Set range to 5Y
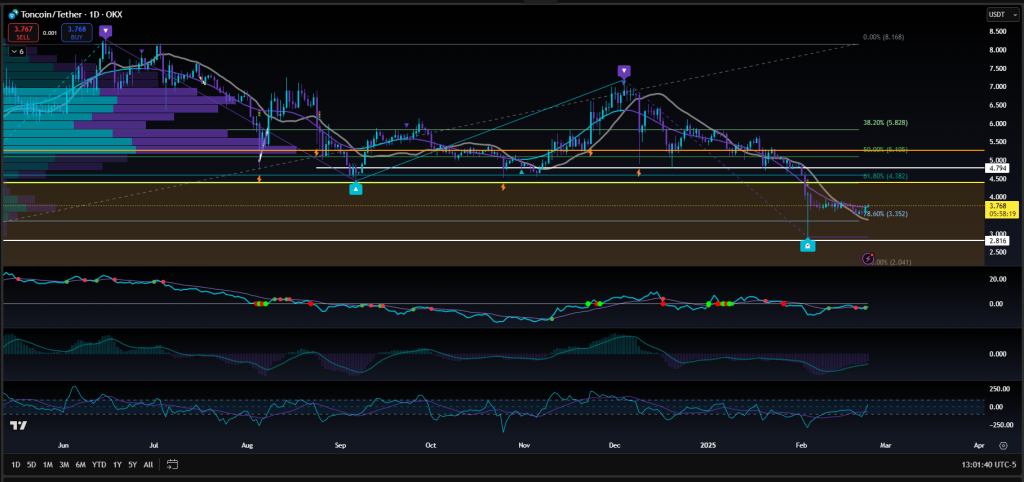Screen dimensions: 1024x482 point(133,465)
